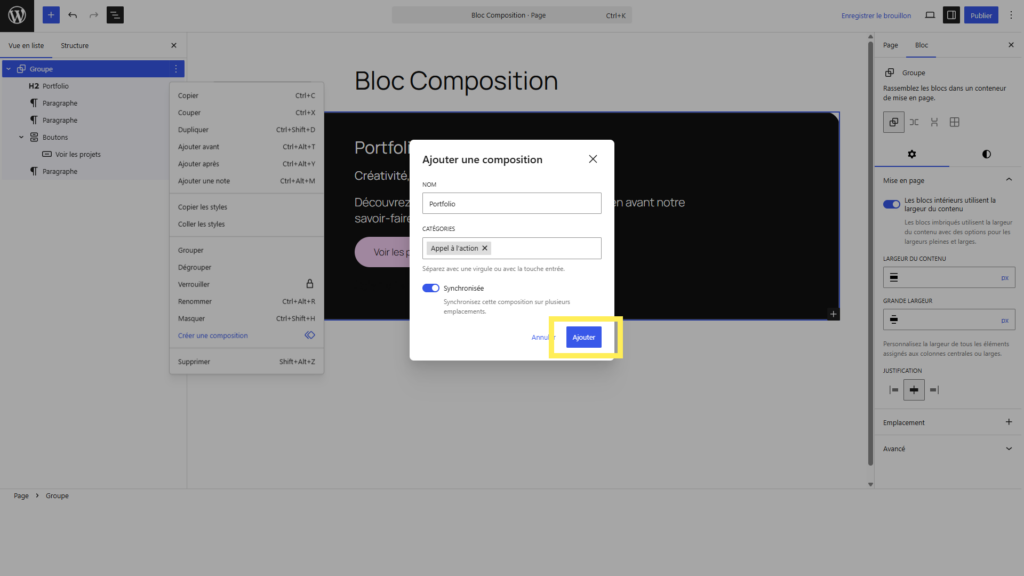The image size is (1024, 576).
Task: Close the list view panel
Action: click(174, 46)
